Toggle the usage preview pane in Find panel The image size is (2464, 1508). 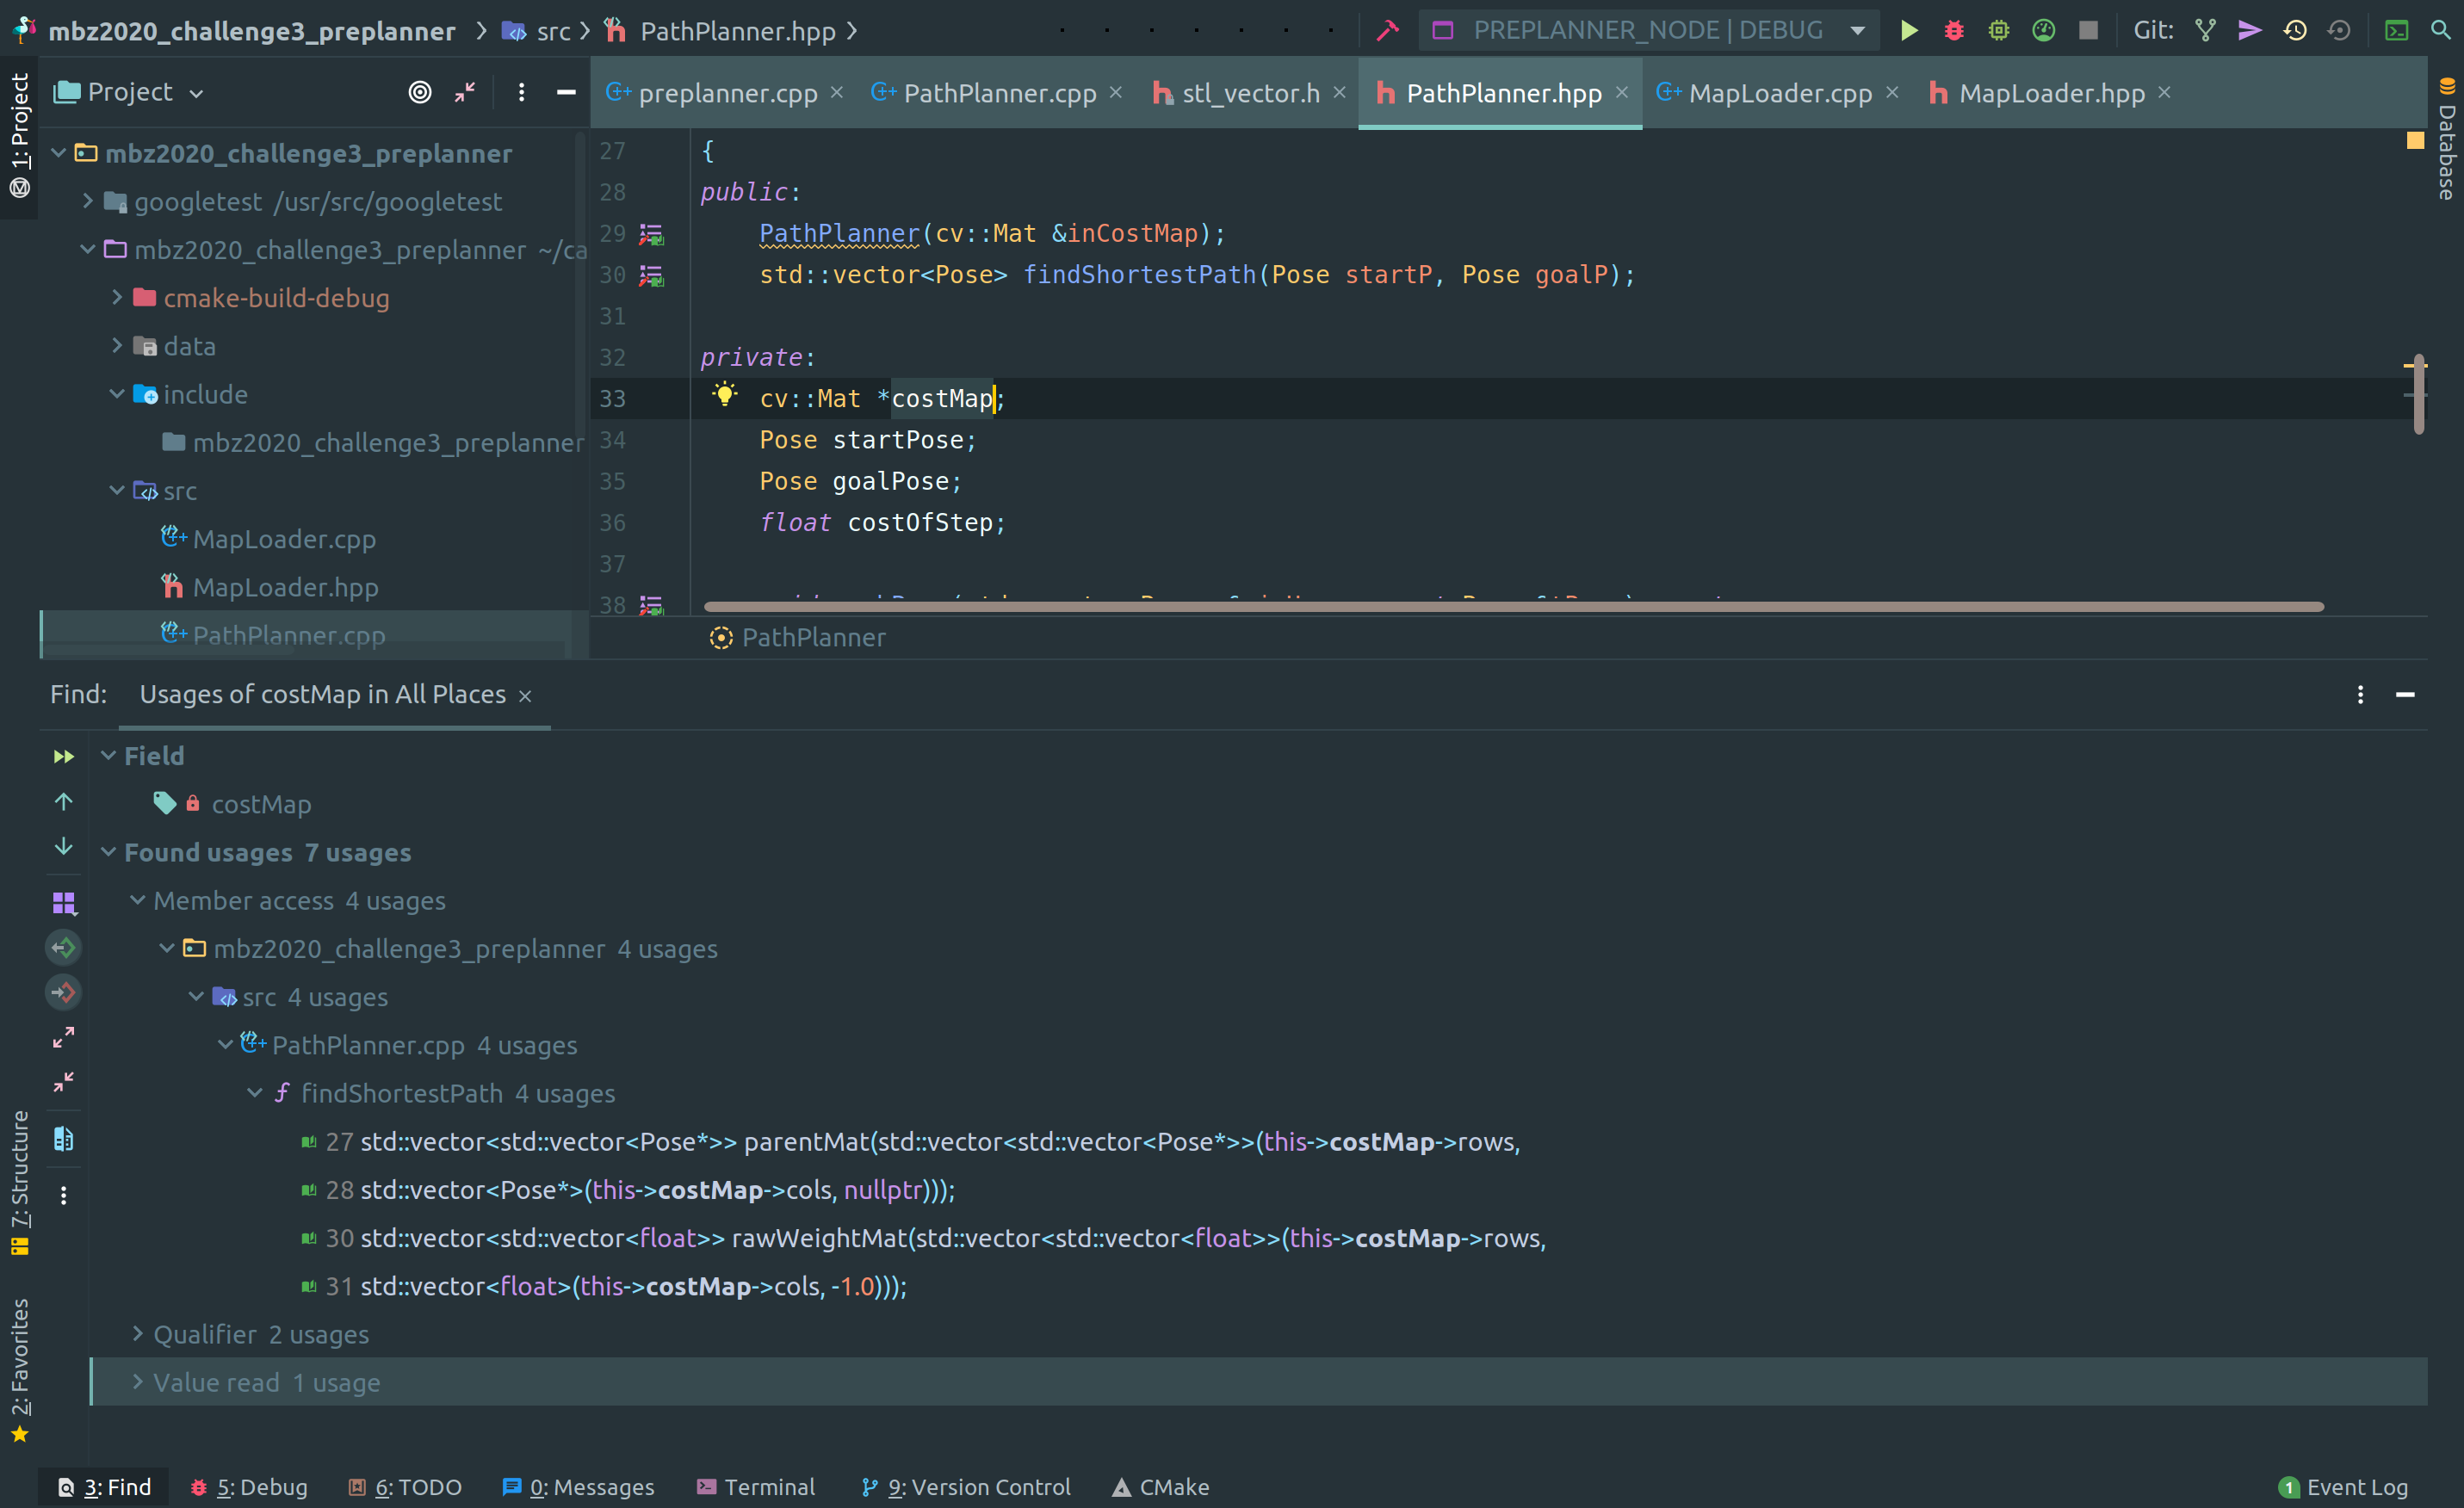(63, 1138)
